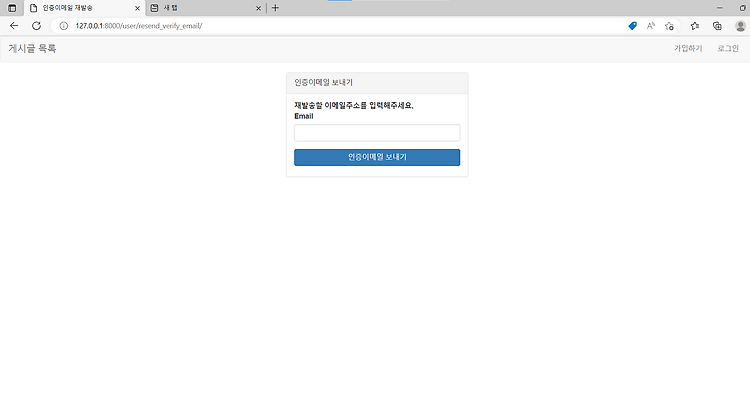Image resolution: width=750 pixels, height=415 pixels.
Task: Close the 인증이메일 재발송 tab
Action: [137, 8]
